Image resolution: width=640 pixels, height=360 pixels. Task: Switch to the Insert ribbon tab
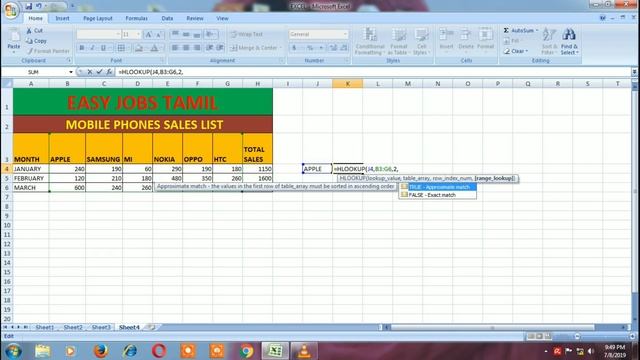[x=62, y=18]
